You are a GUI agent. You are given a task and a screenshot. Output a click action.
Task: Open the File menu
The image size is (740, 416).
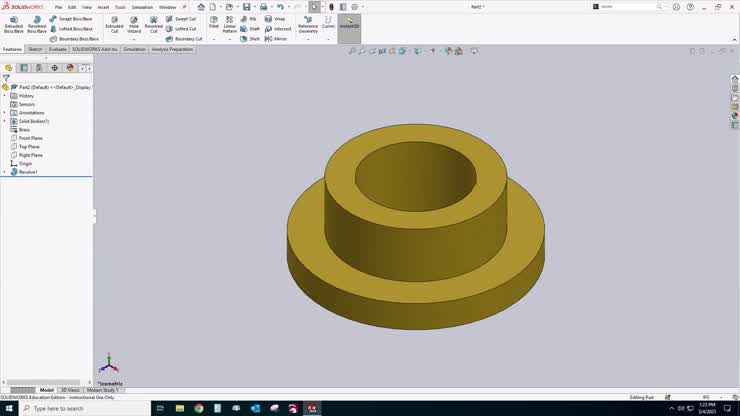[x=59, y=7]
